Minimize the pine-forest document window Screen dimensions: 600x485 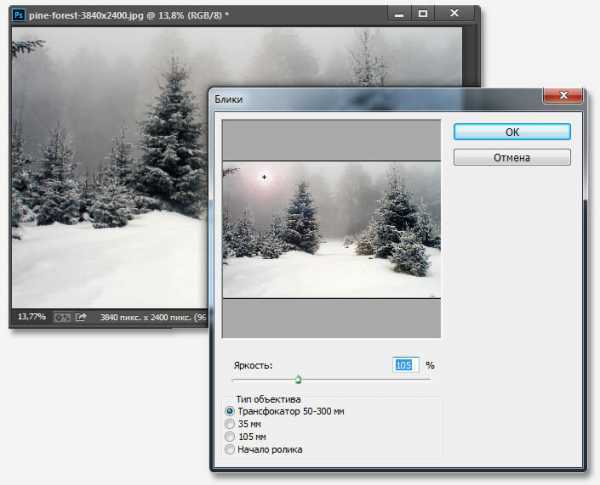(399, 14)
